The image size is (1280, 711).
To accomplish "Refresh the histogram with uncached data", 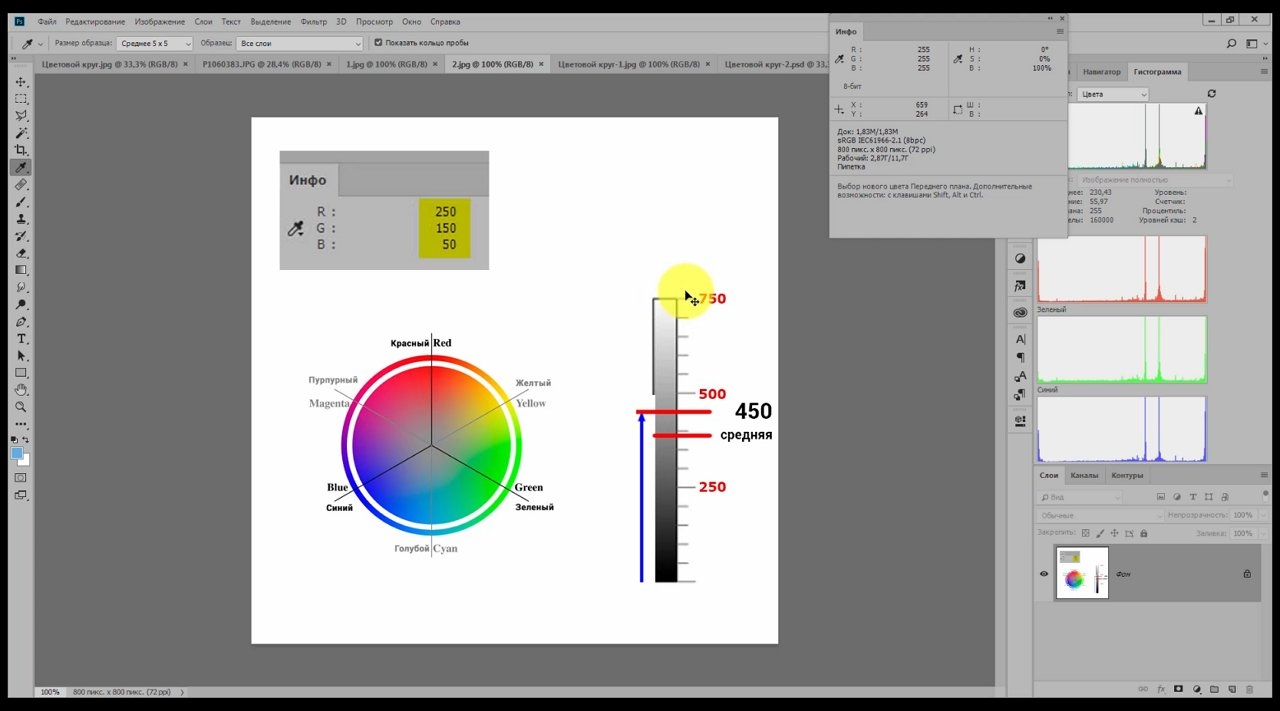I will point(1212,93).
